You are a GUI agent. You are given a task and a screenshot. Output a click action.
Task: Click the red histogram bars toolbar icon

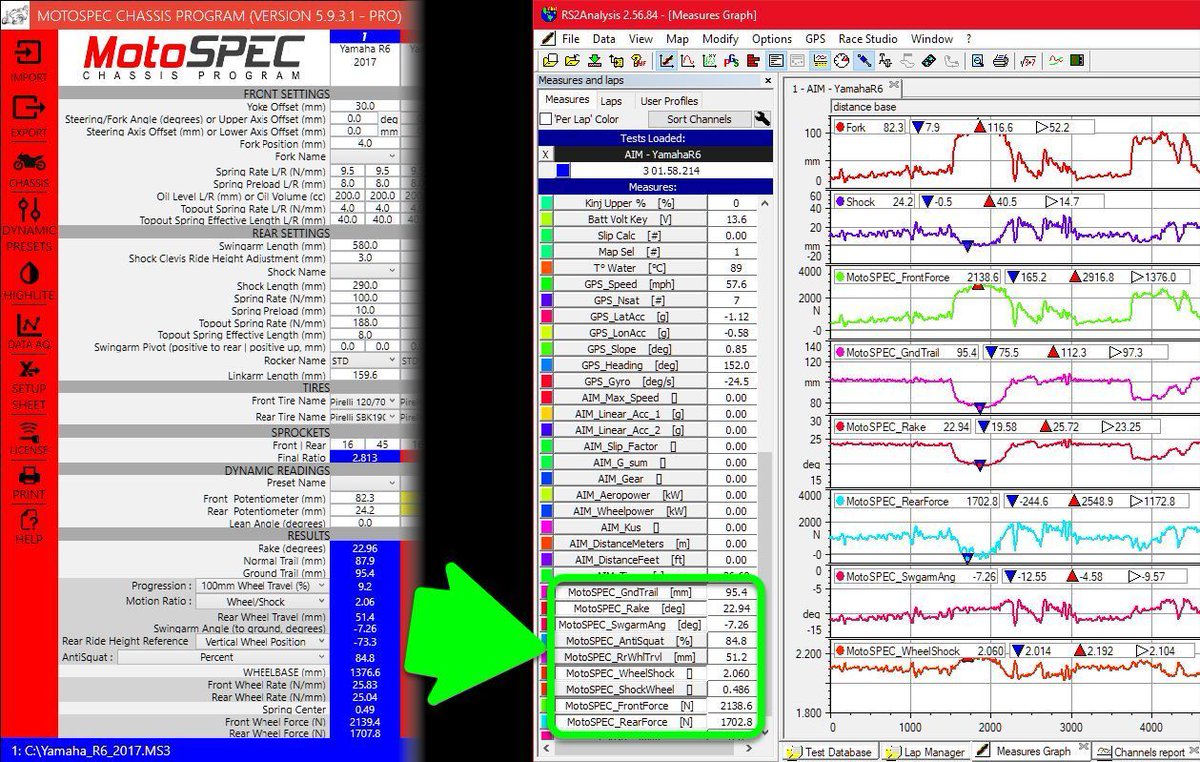752,60
